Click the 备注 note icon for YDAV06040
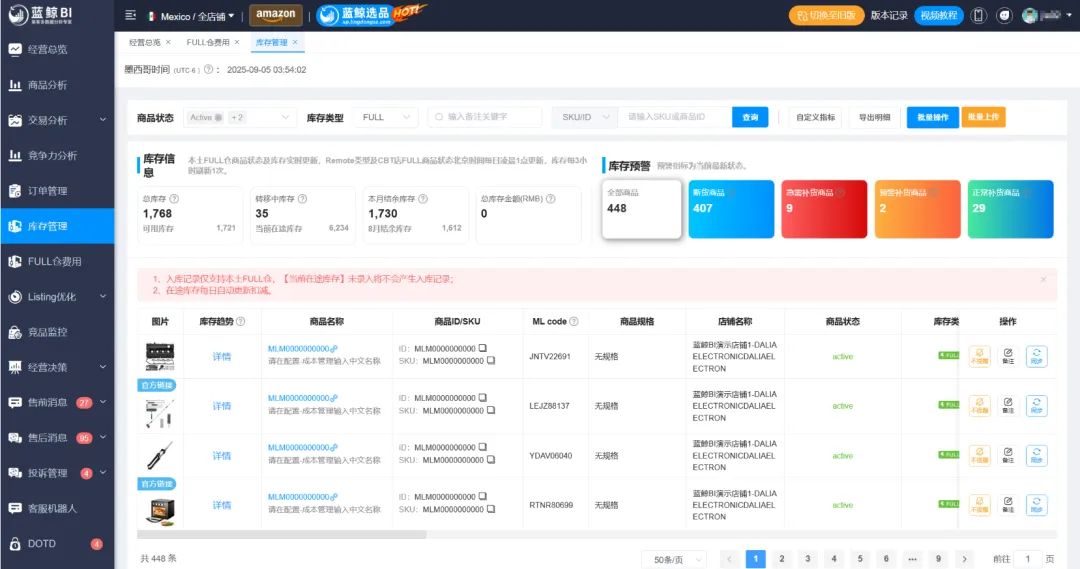The image size is (1080, 569). [1008, 455]
